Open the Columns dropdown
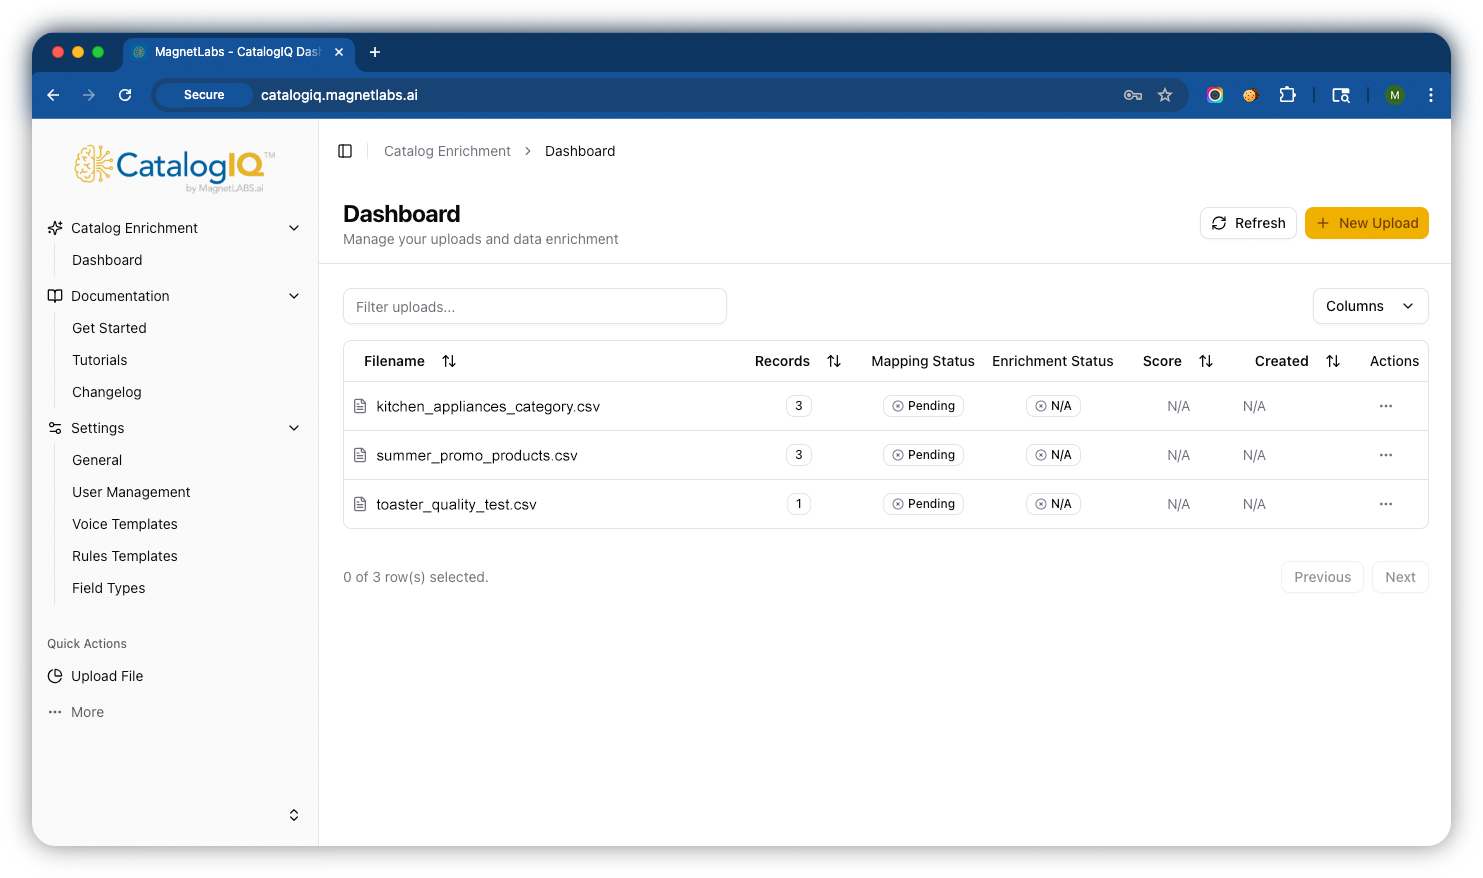The height and width of the screenshot is (878, 1483). 1370,306
